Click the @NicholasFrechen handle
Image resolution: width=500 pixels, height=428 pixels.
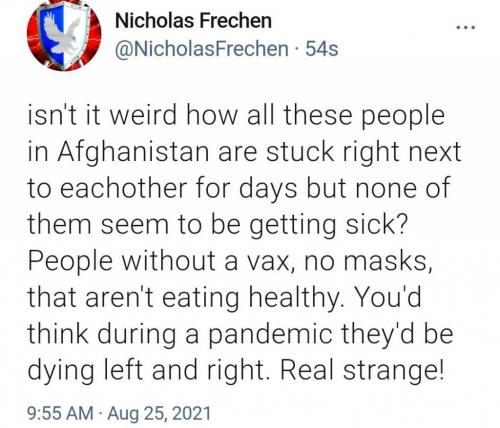[202, 49]
